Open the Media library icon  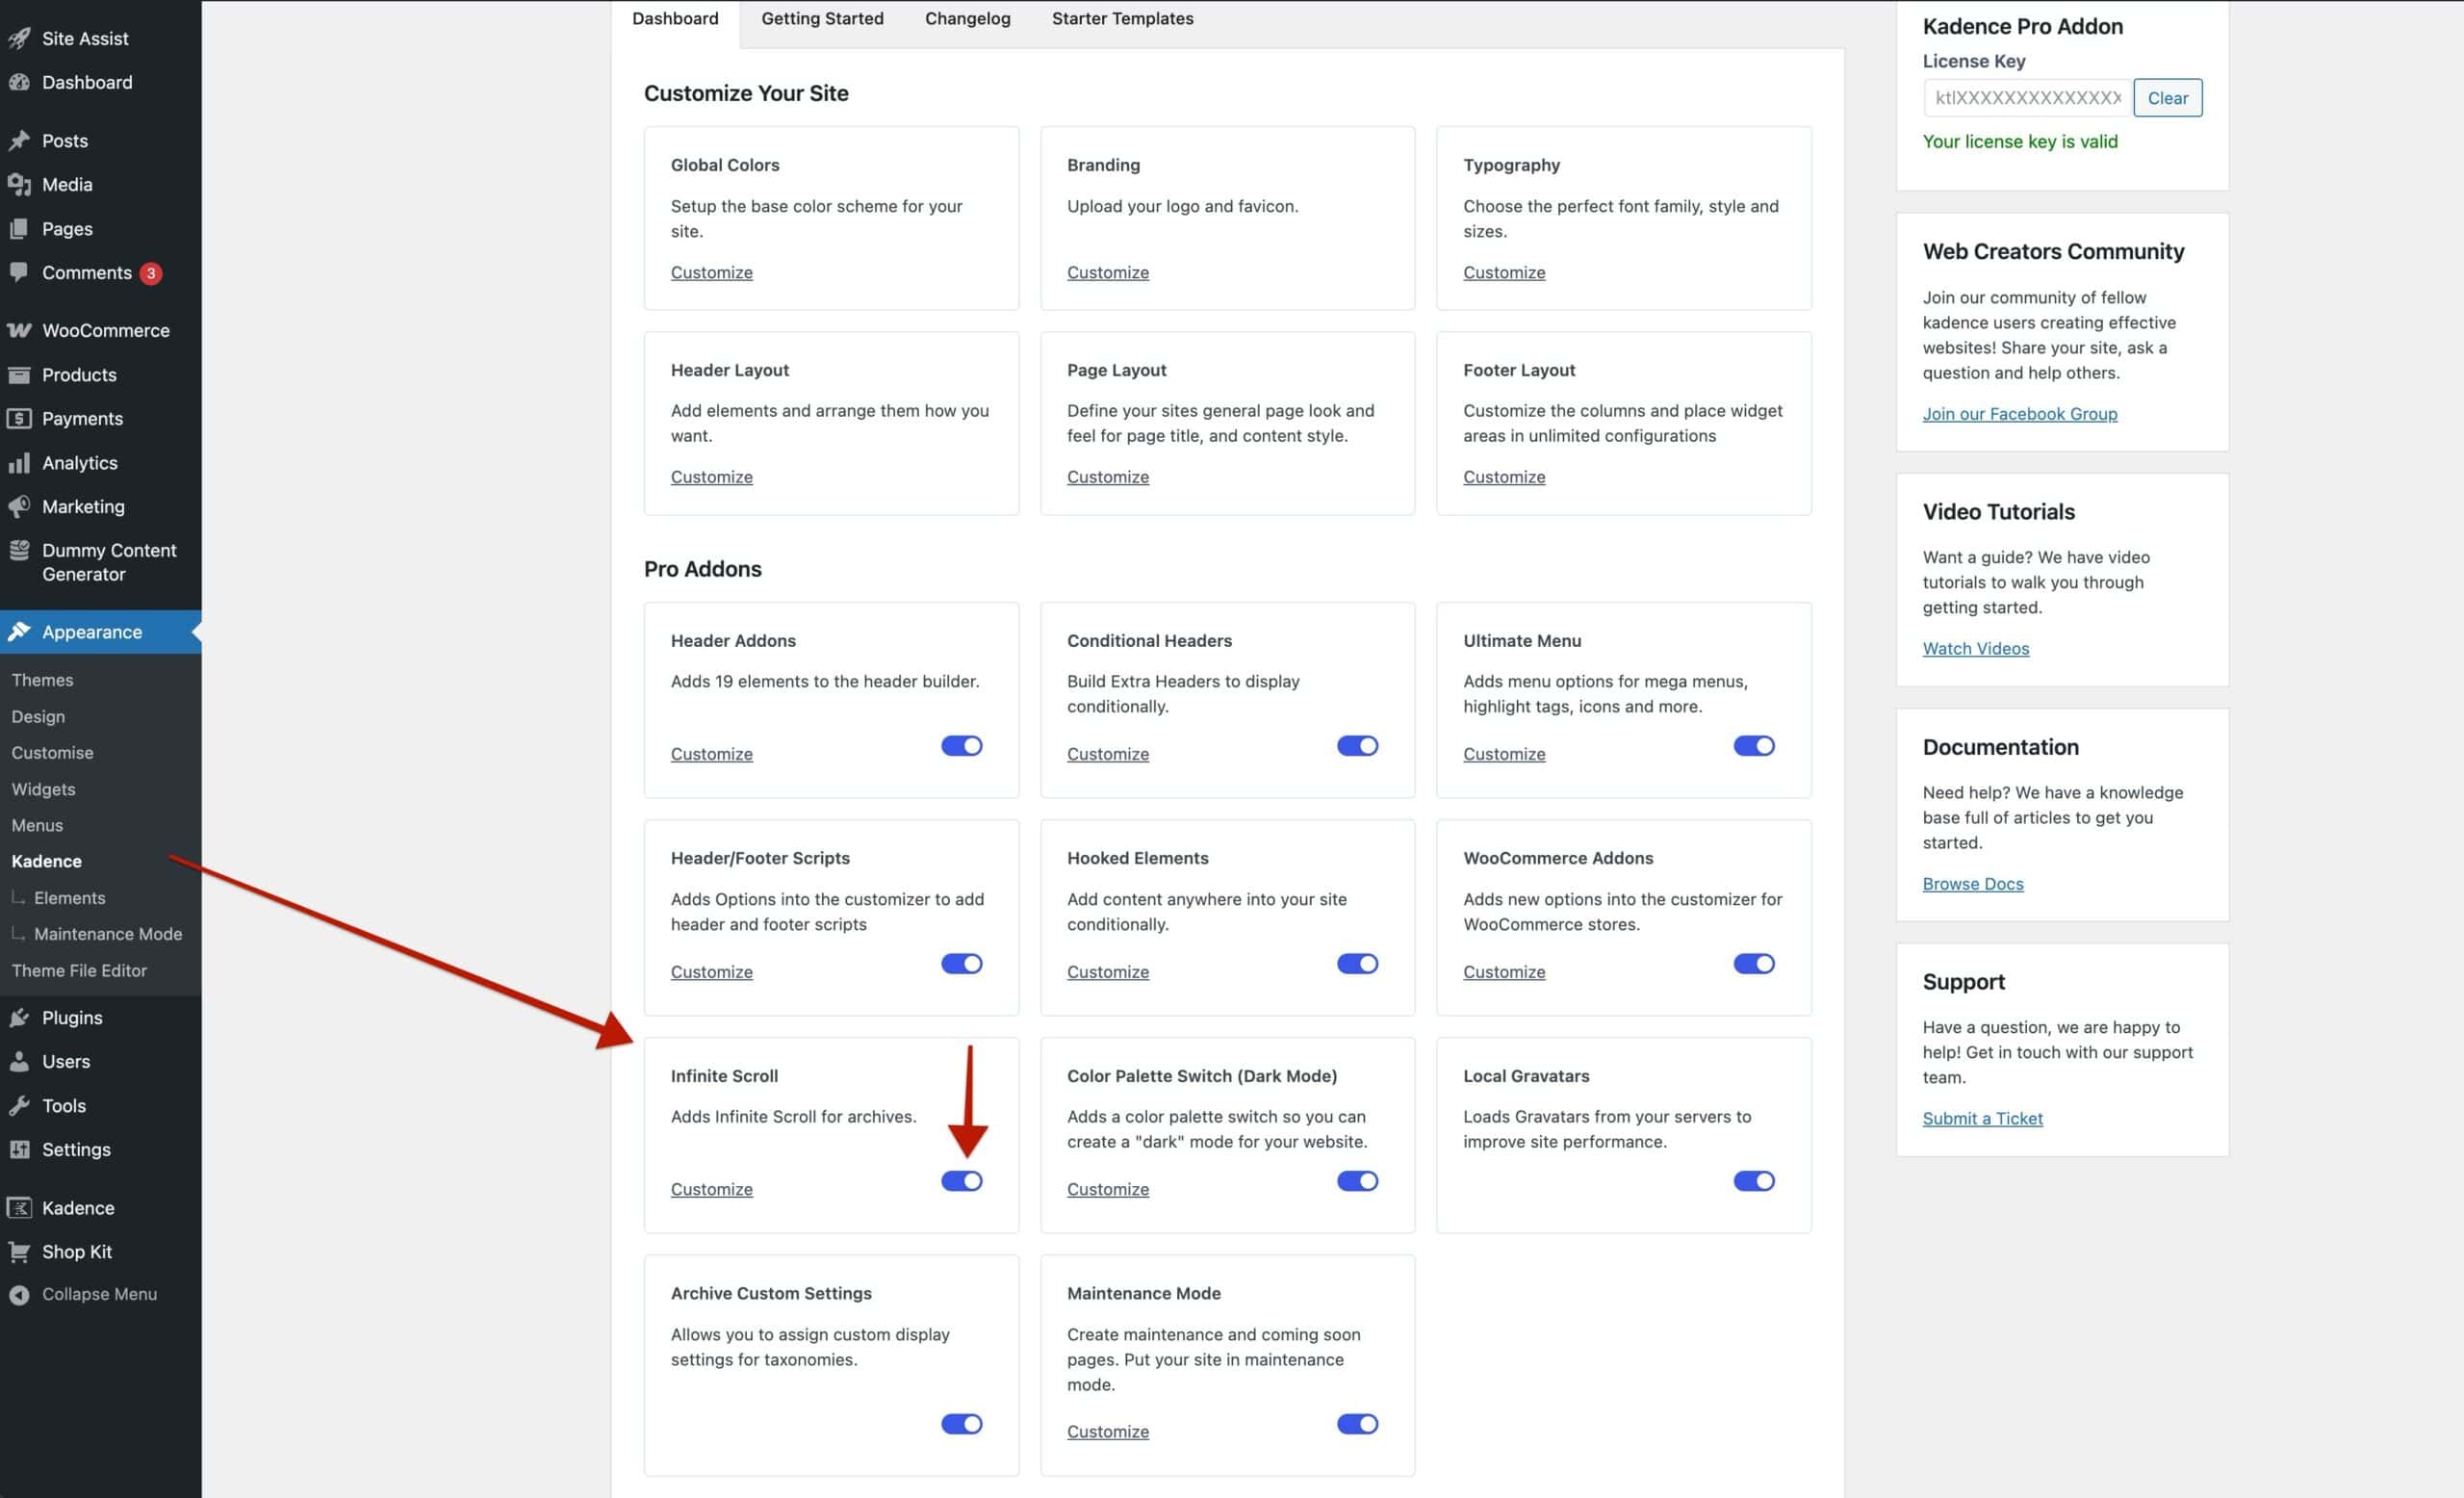pos(20,184)
